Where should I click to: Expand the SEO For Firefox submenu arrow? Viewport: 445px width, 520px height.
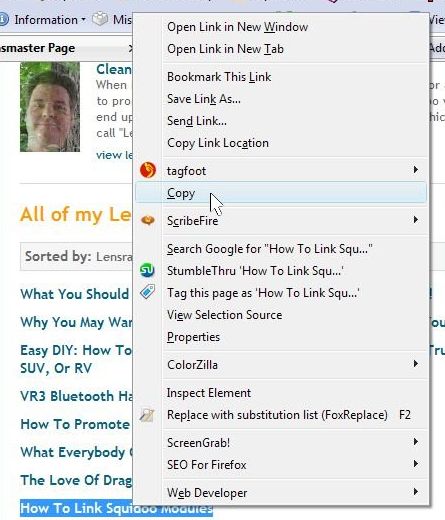pos(416,464)
